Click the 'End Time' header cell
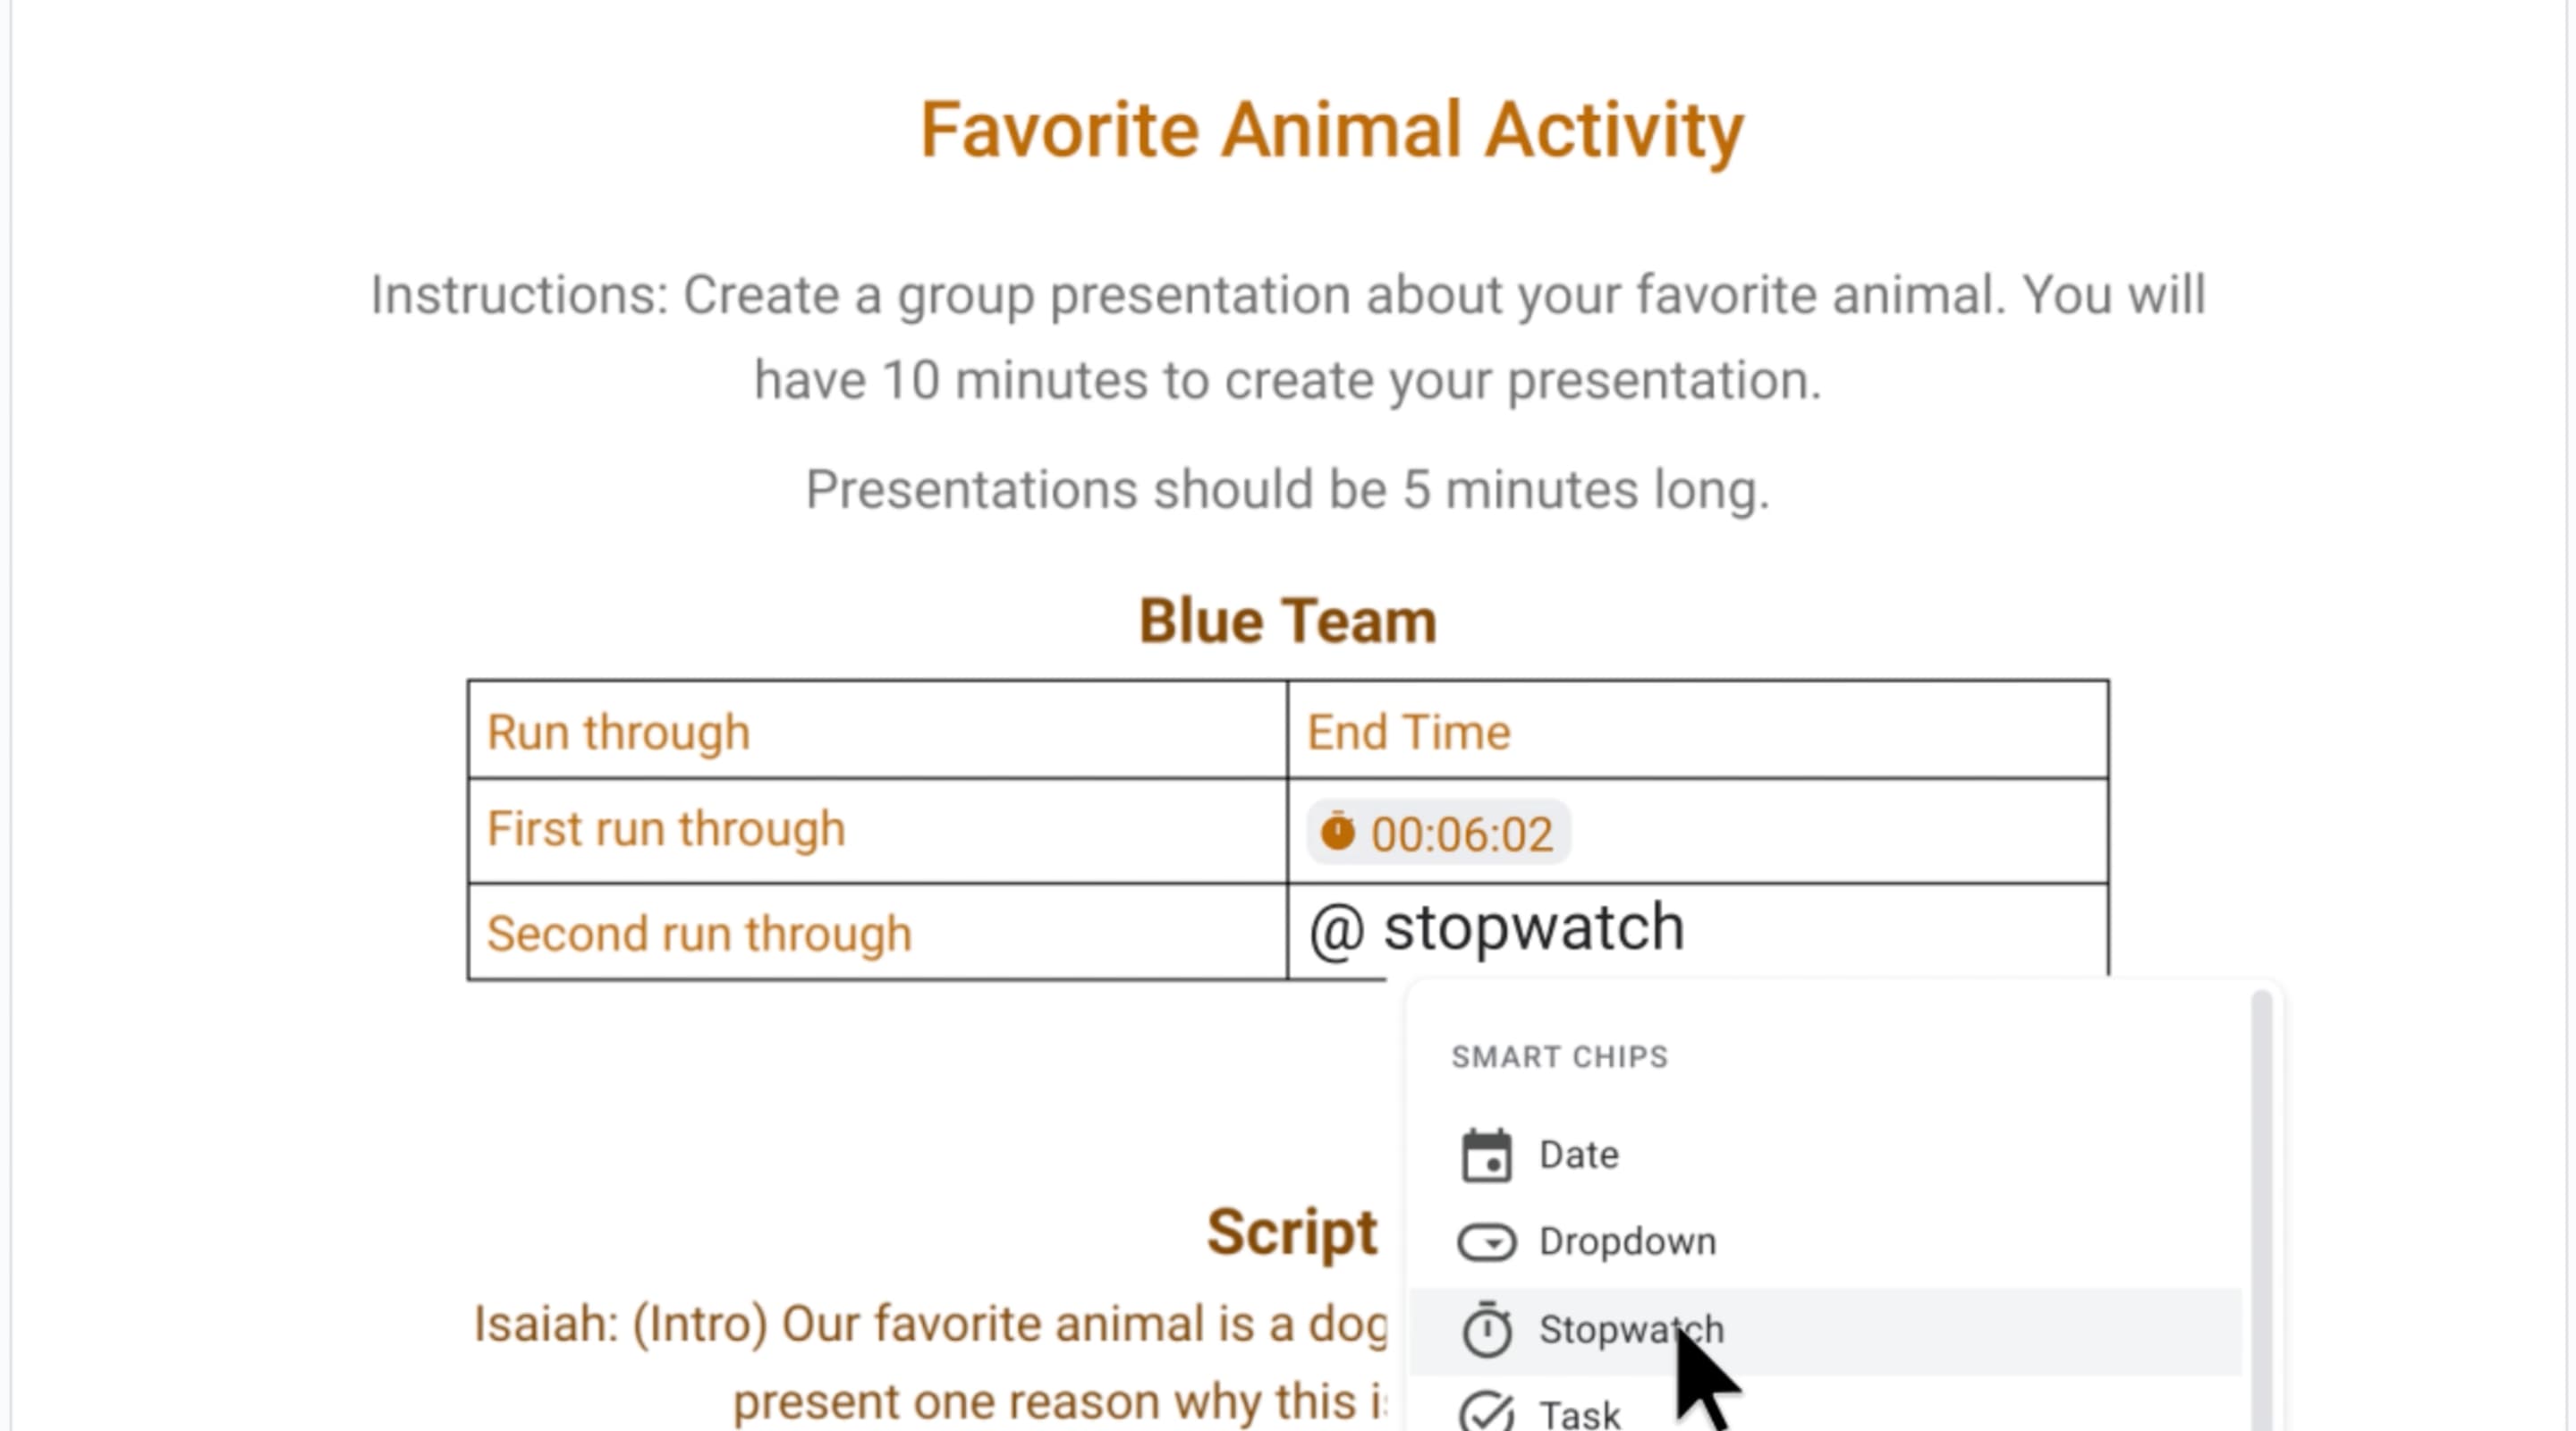 tap(1408, 732)
